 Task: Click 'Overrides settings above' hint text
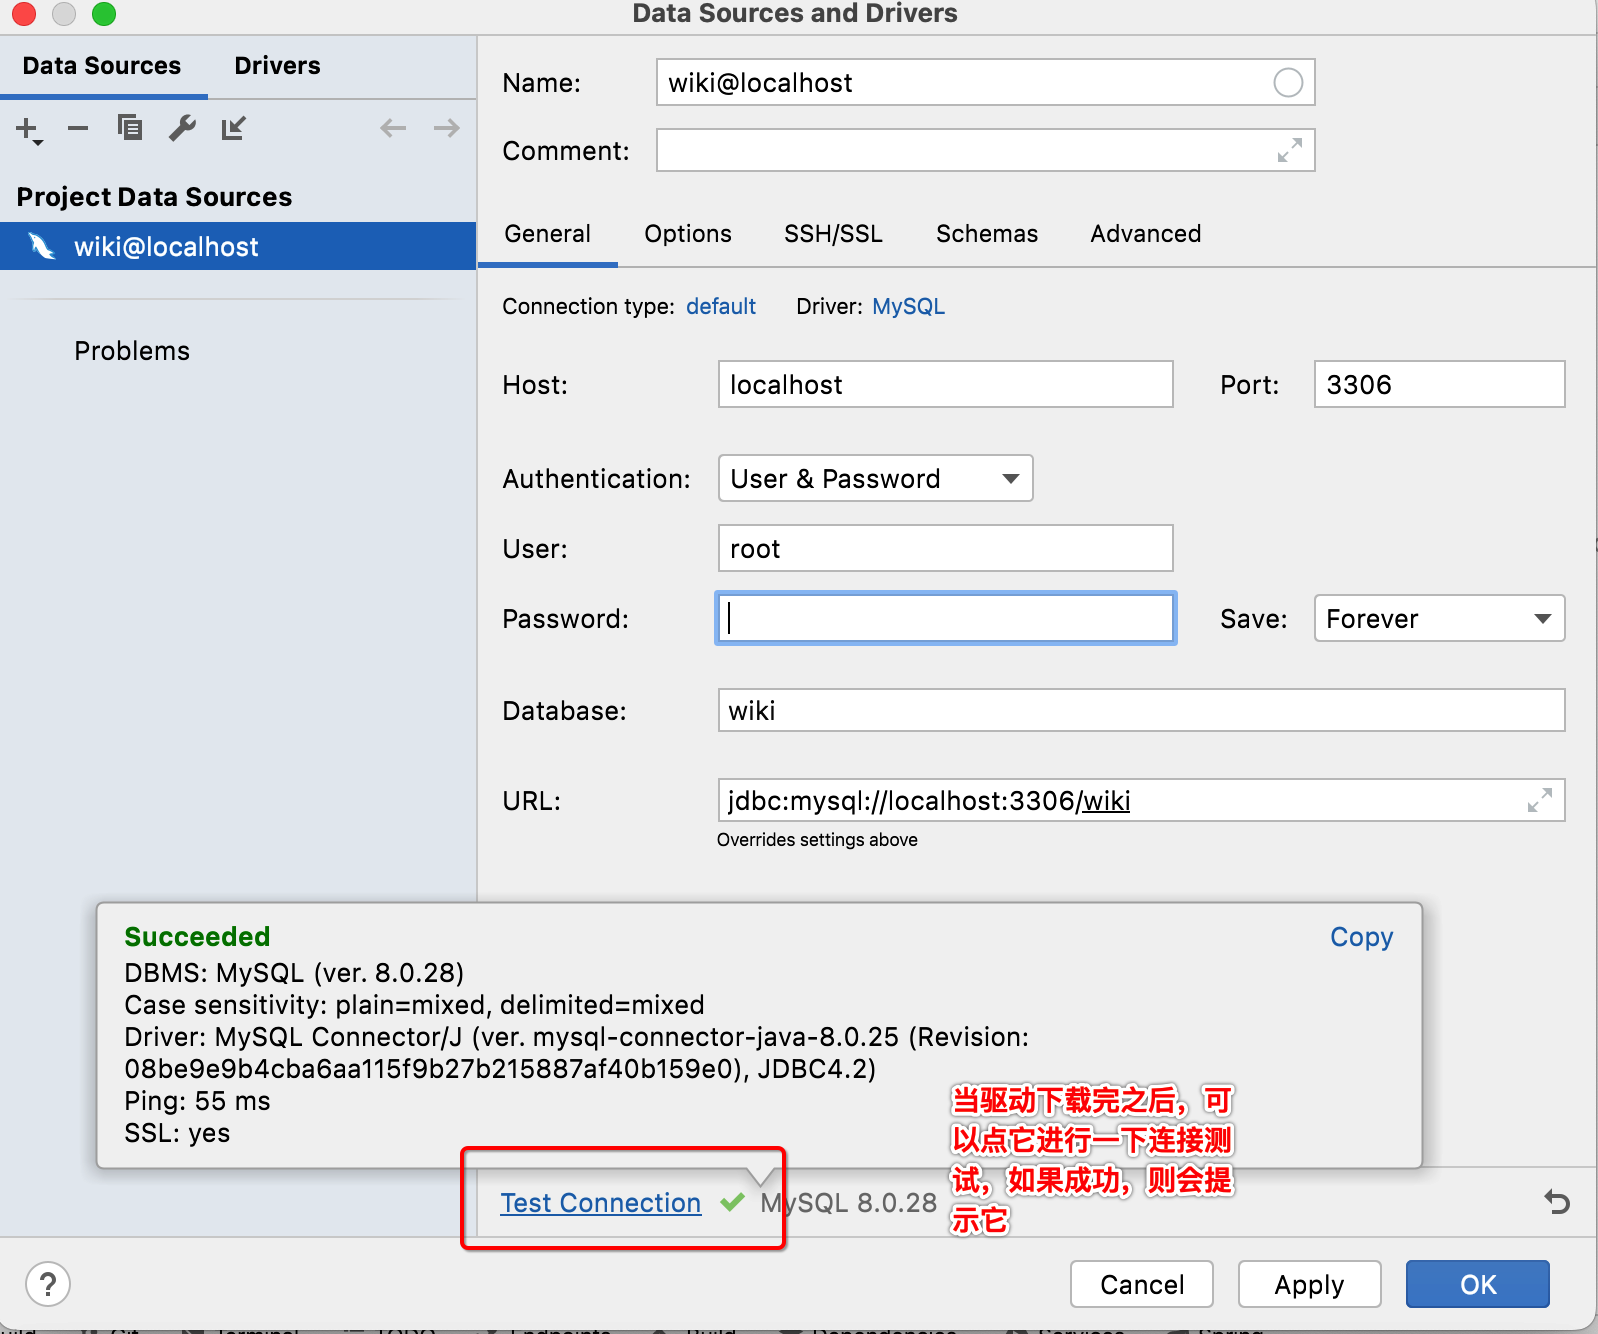[817, 840]
